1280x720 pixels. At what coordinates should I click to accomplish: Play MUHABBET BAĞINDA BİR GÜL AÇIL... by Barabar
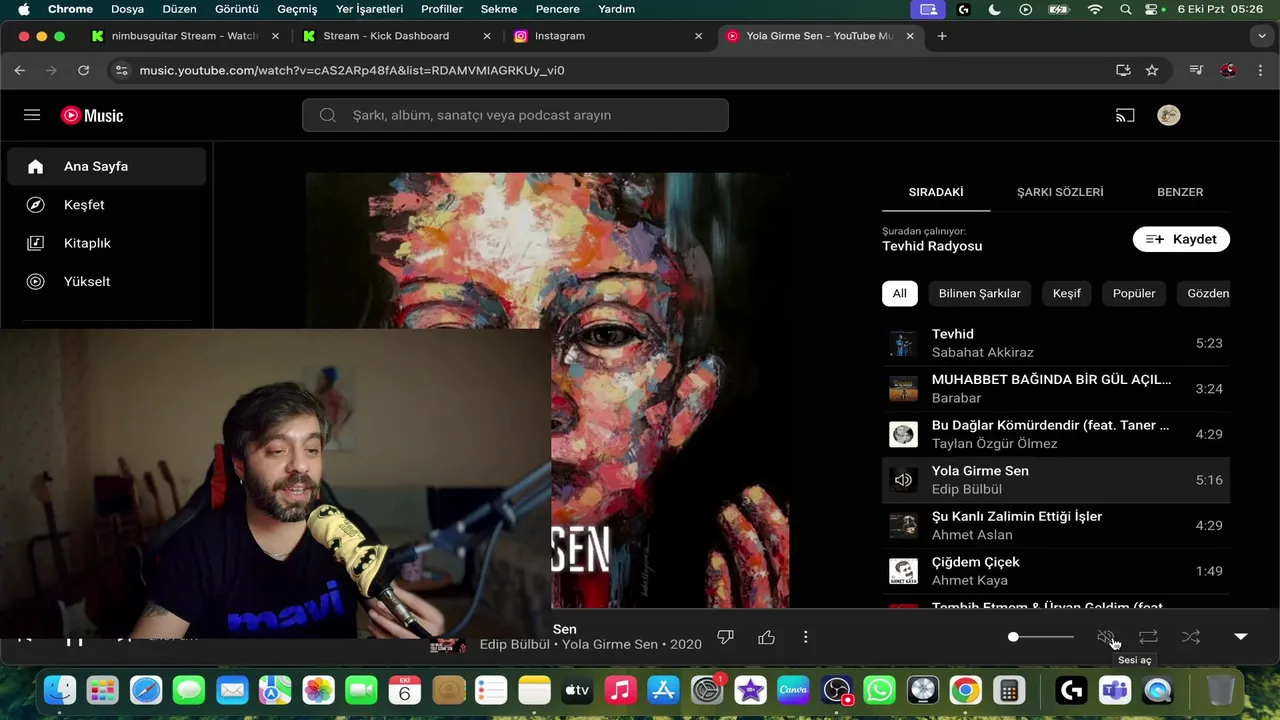(1056, 389)
